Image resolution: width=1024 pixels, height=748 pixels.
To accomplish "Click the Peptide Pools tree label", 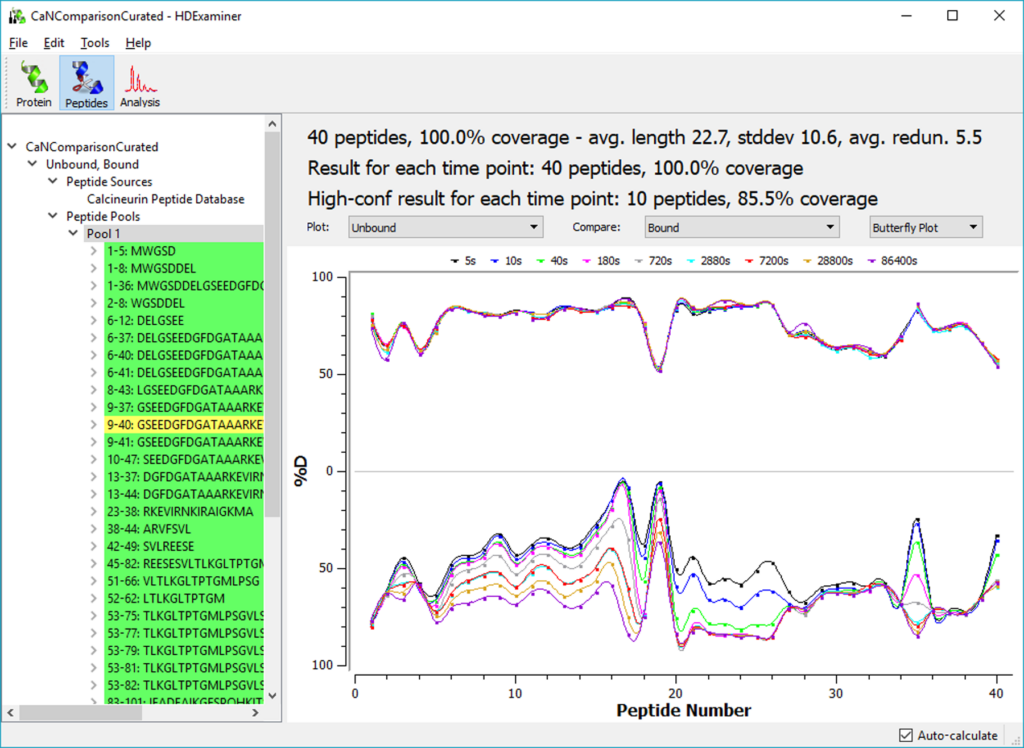I will tap(103, 216).
